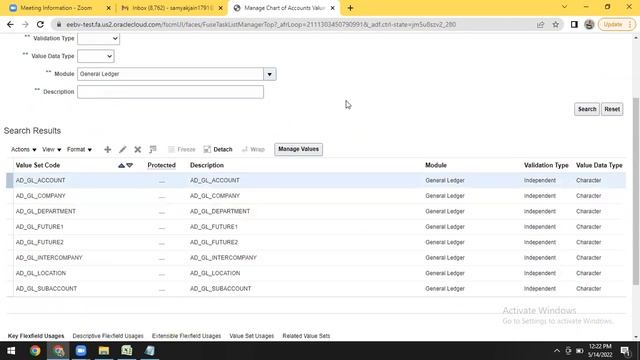
Task: Open the Windows Start menu
Action: click(x=11, y=351)
